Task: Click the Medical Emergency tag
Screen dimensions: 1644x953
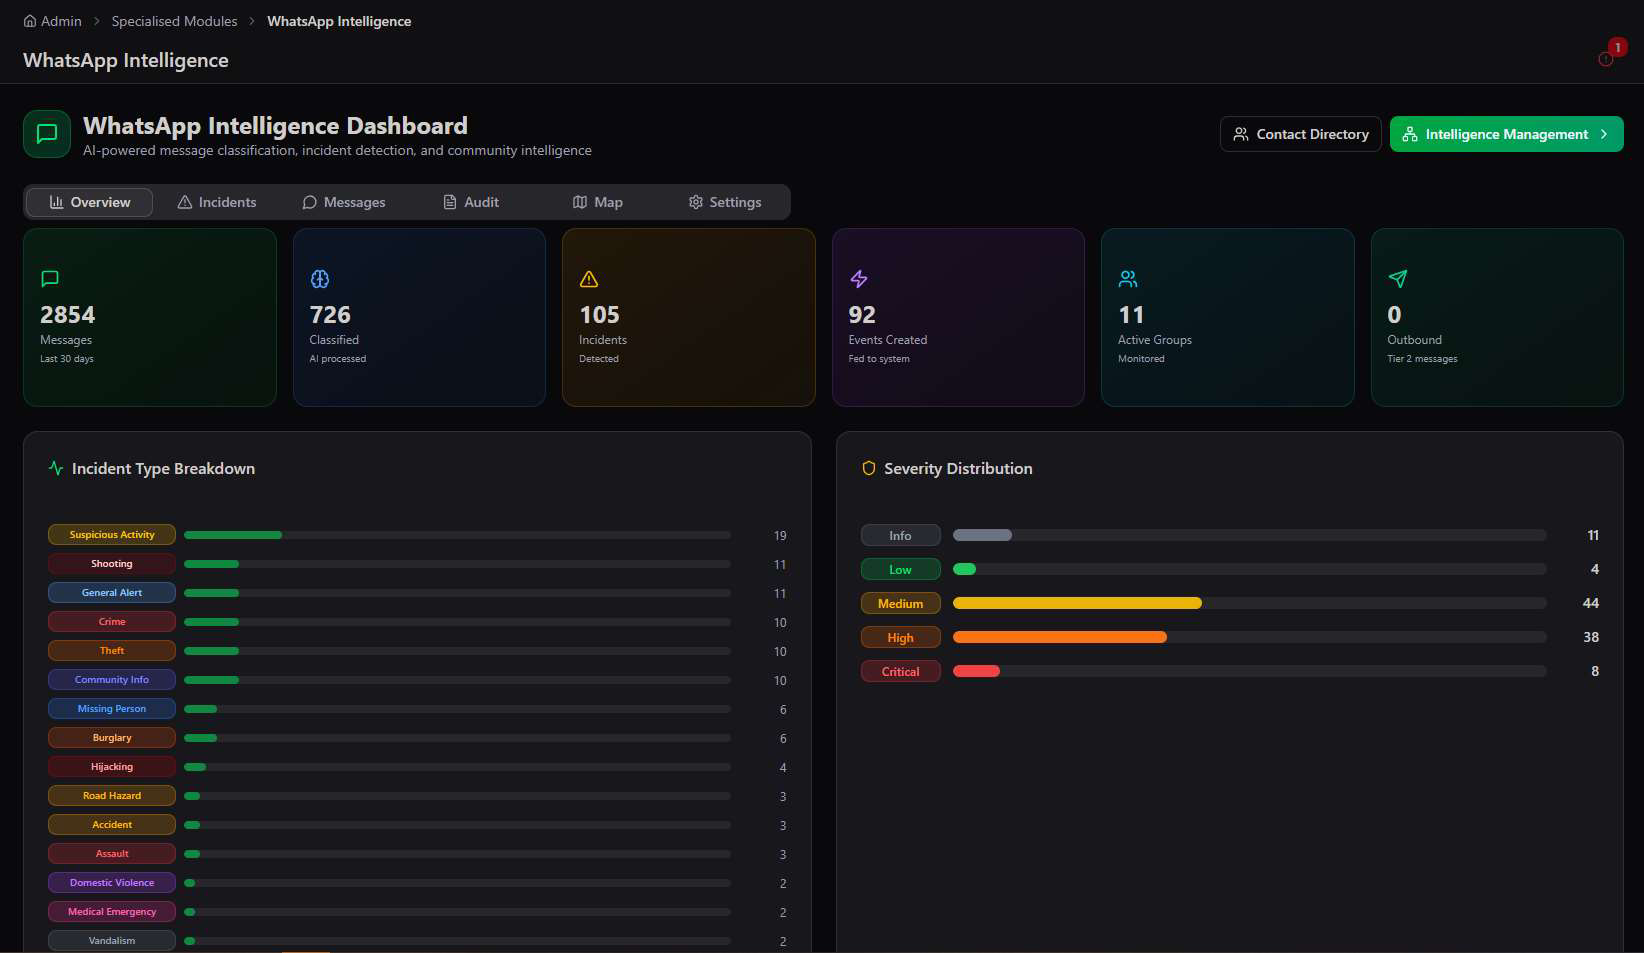Action: click(112, 912)
